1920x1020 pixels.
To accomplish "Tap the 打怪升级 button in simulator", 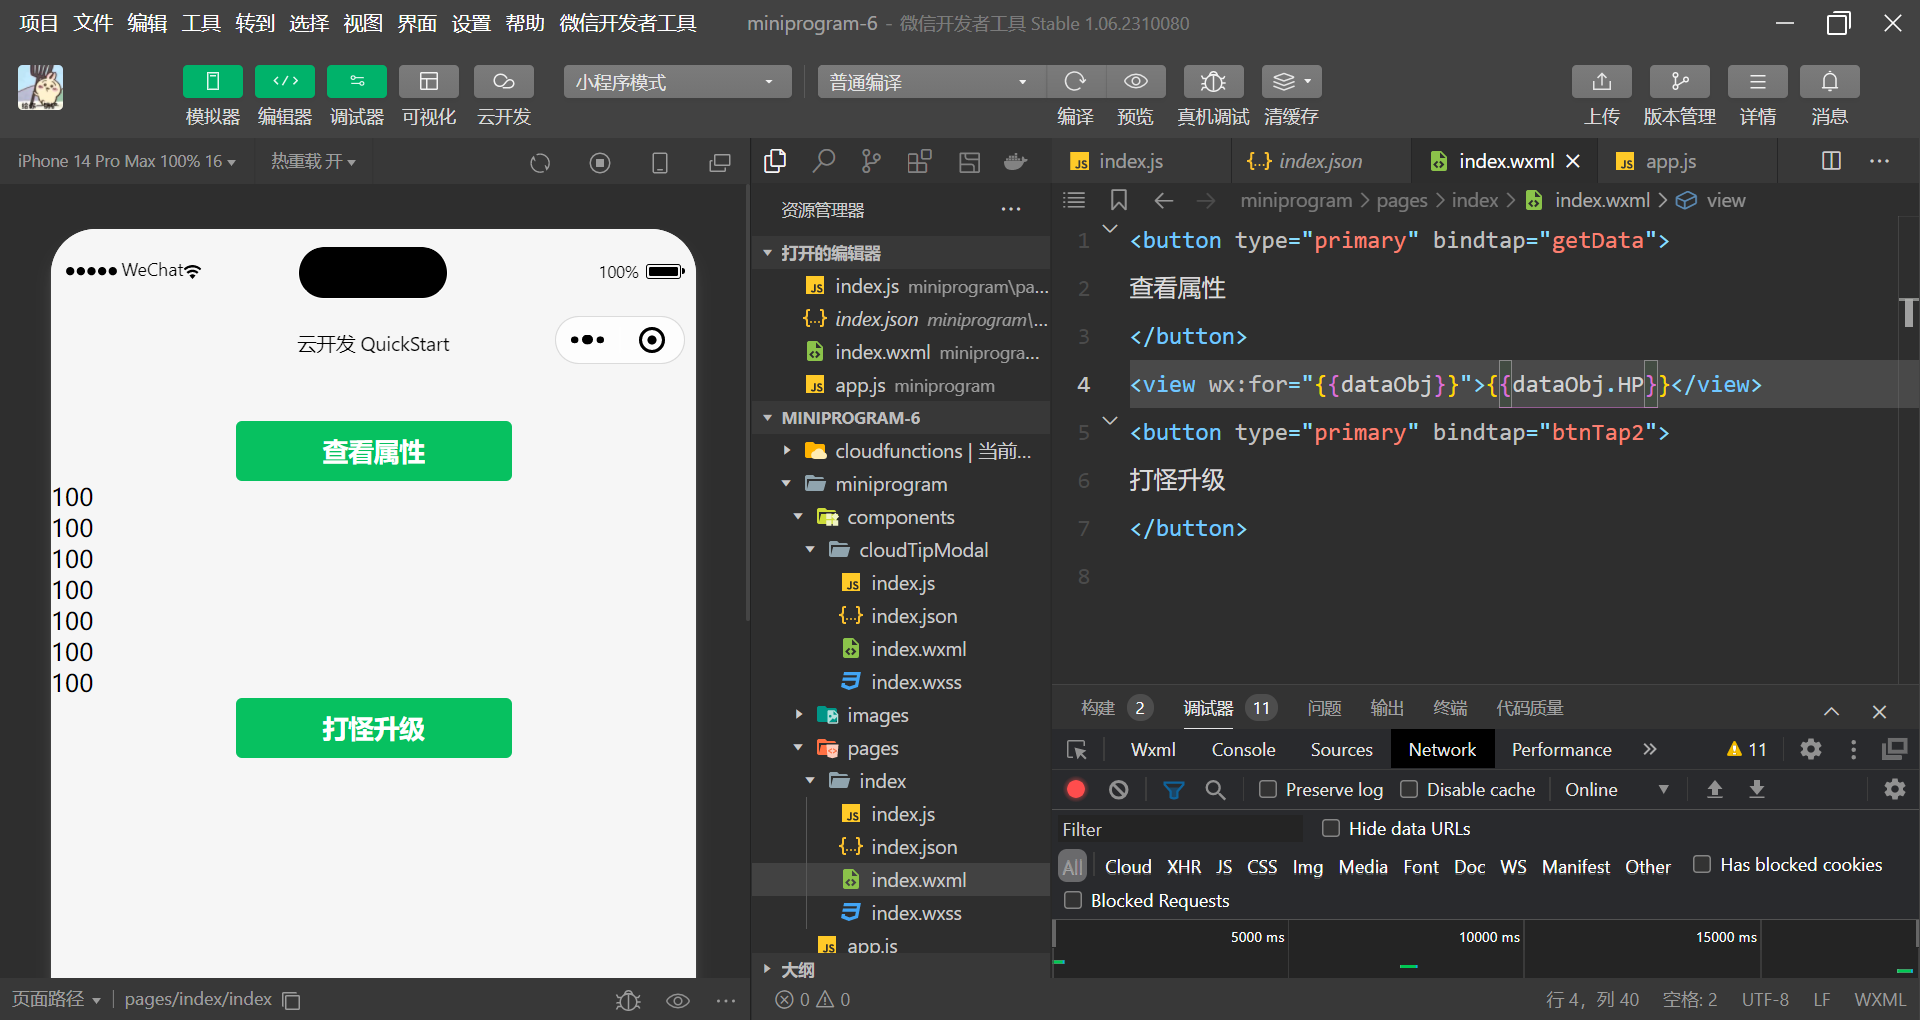I will point(373,728).
